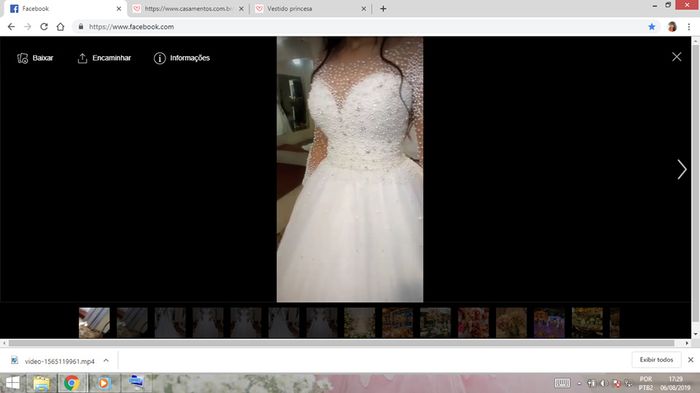Open a new browser tab
Image resolution: width=700 pixels, height=393 pixels.
[383, 8]
